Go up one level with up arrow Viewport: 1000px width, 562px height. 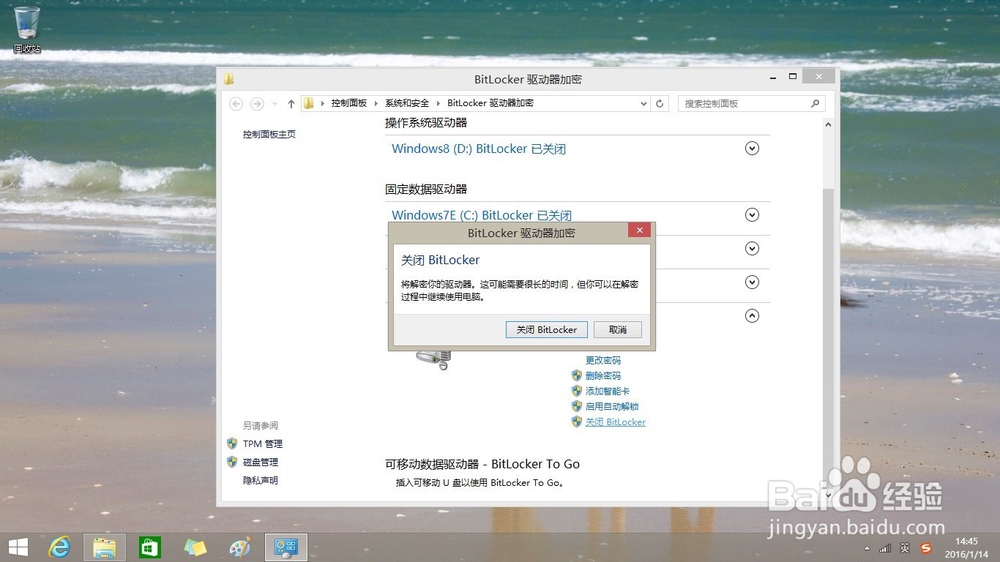click(x=291, y=103)
